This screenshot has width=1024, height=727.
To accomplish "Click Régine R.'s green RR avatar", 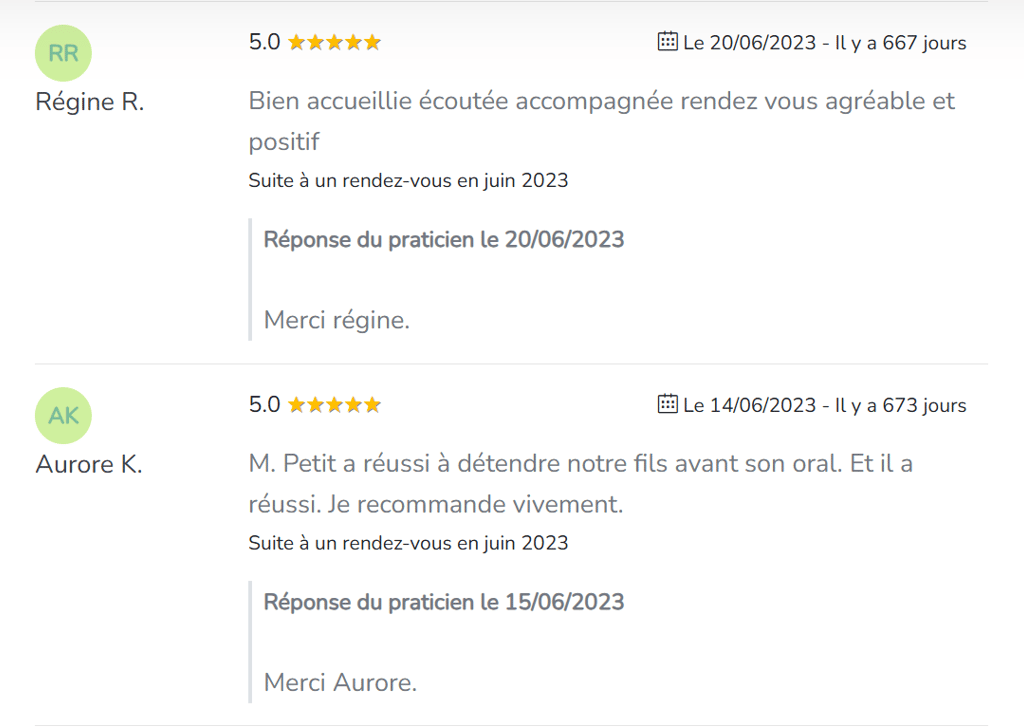I will coord(63,53).
